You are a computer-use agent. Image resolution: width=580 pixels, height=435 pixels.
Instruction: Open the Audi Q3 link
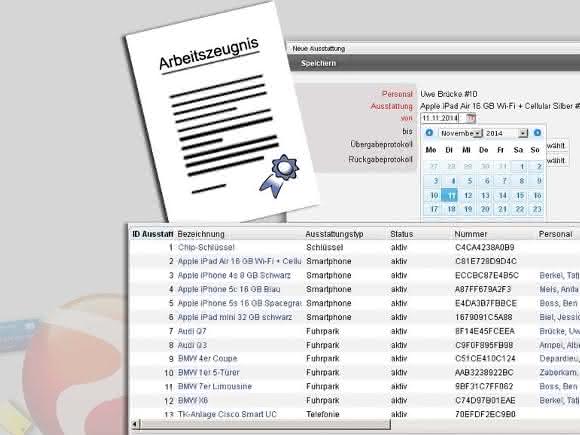[x=192, y=345]
